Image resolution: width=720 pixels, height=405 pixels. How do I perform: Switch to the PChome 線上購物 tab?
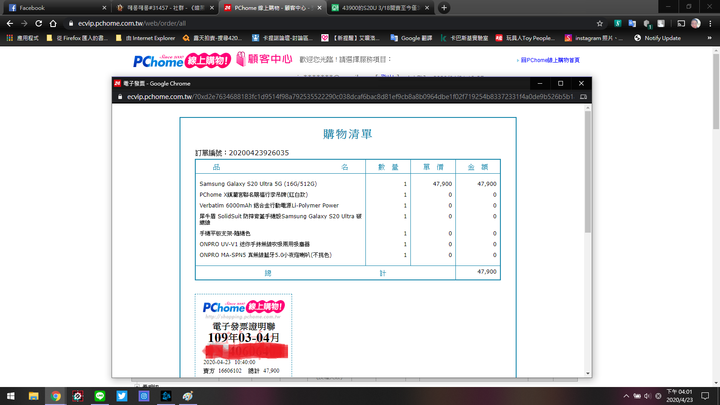coord(271,8)
